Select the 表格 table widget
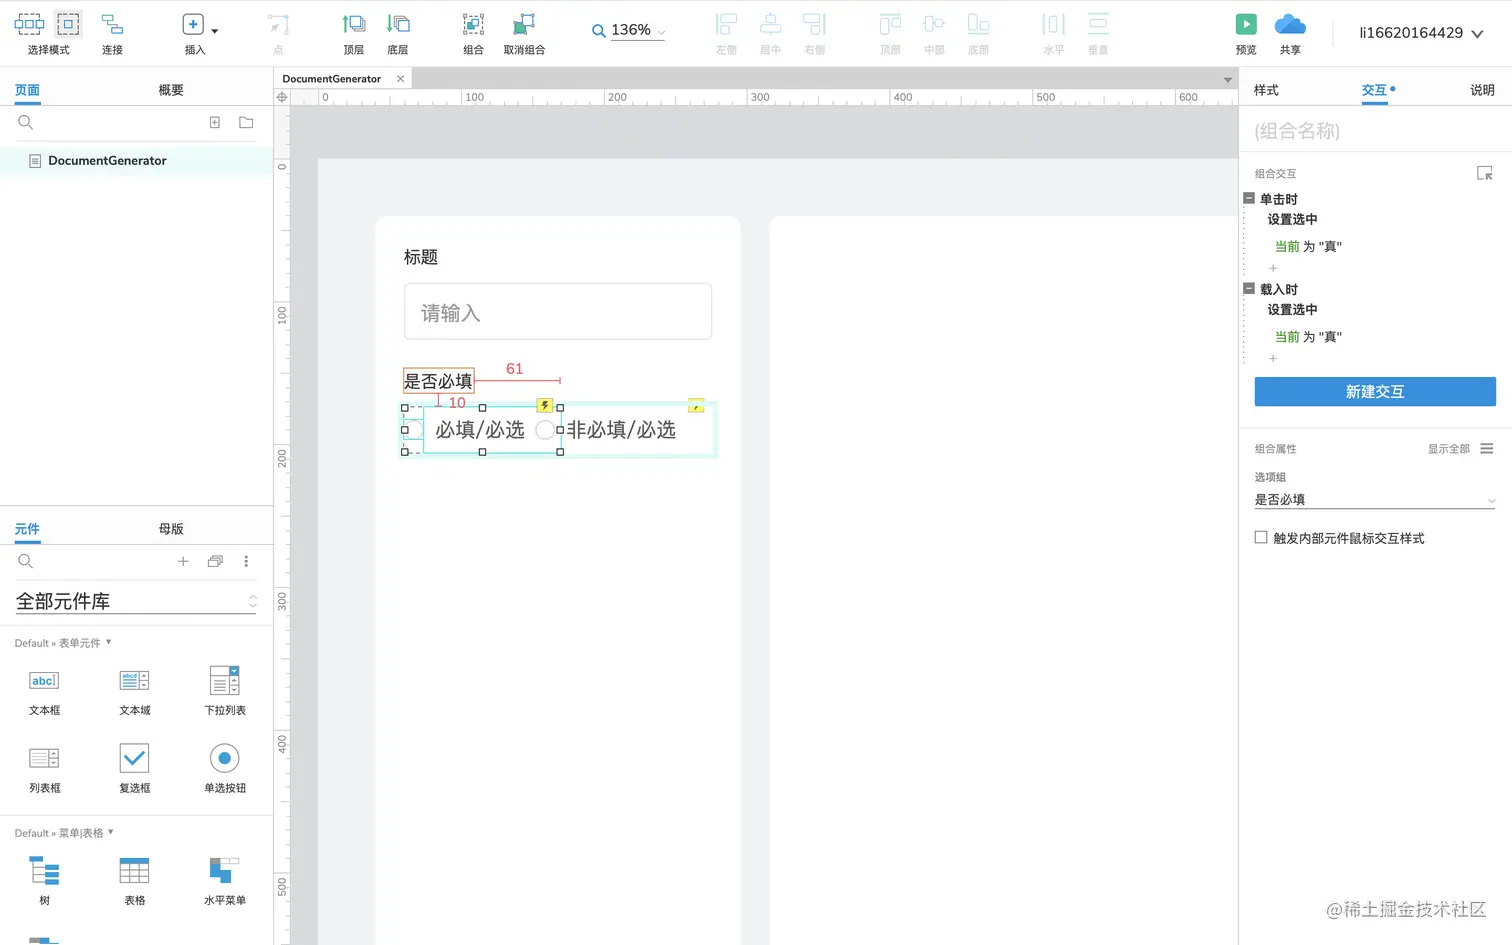This screenshot has height=945, width=1512. tap(135, 880)
